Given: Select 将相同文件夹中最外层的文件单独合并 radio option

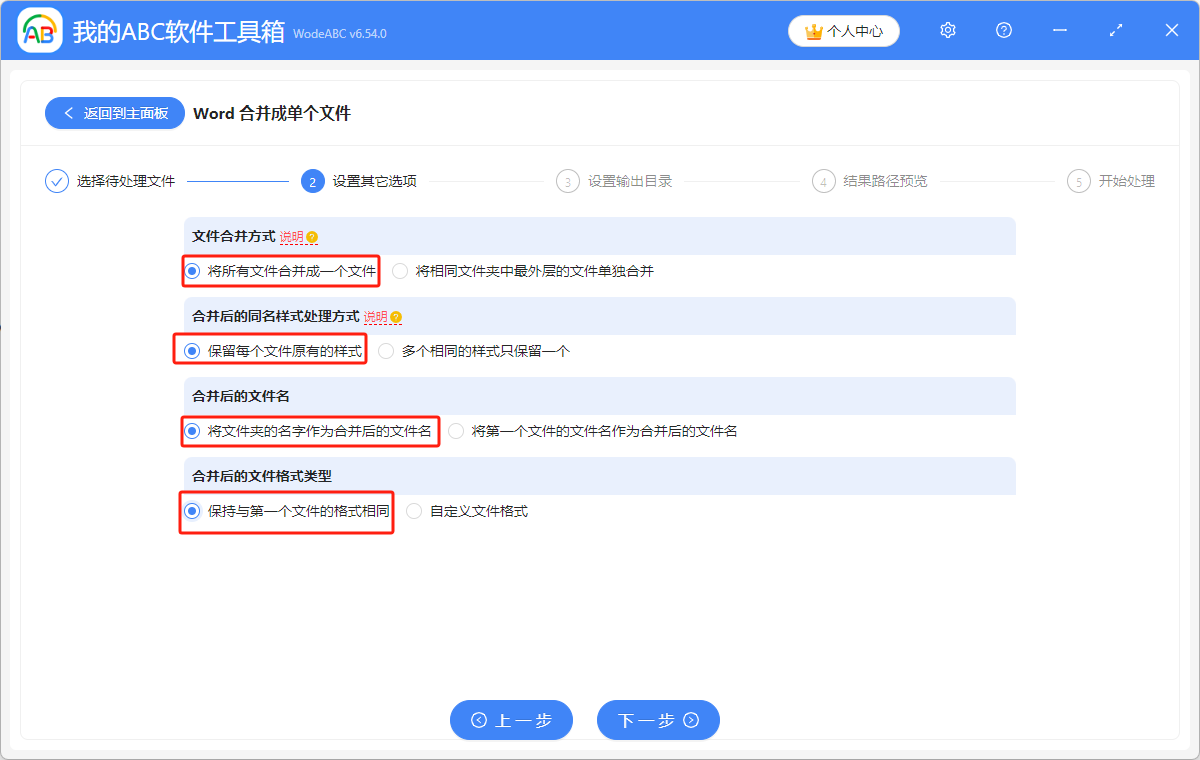Looking at the screenshot, I should [400, 271].
